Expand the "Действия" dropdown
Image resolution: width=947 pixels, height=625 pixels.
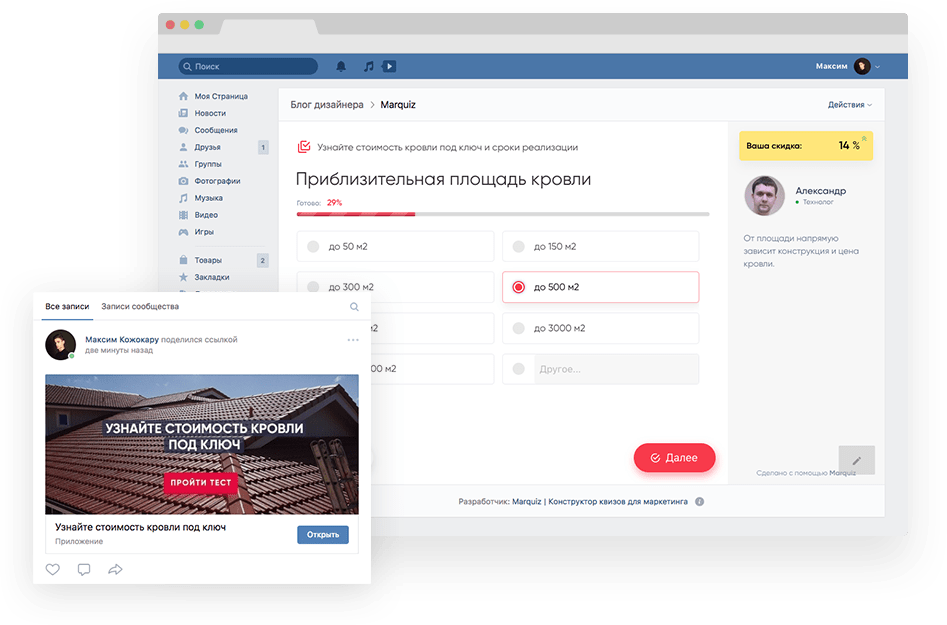tap(849, 105)
